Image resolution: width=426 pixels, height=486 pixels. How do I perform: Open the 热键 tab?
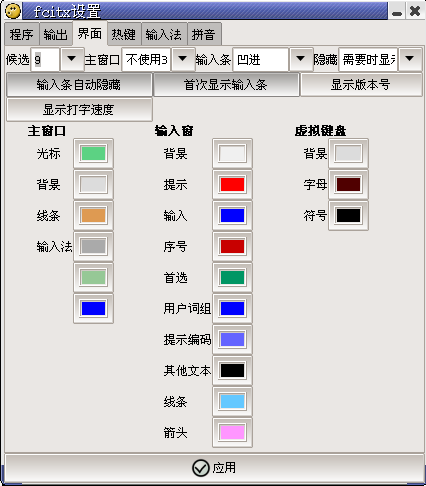(x=124, y=34)
